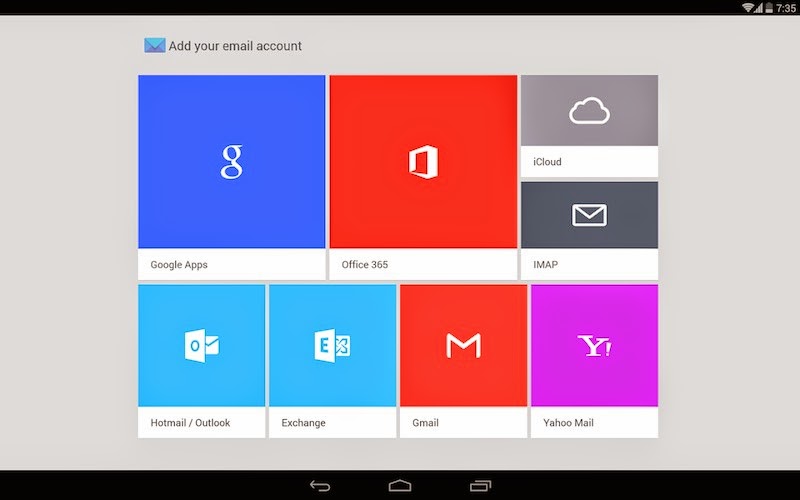Select the Hotmail / Outlook label

[190, 422]
